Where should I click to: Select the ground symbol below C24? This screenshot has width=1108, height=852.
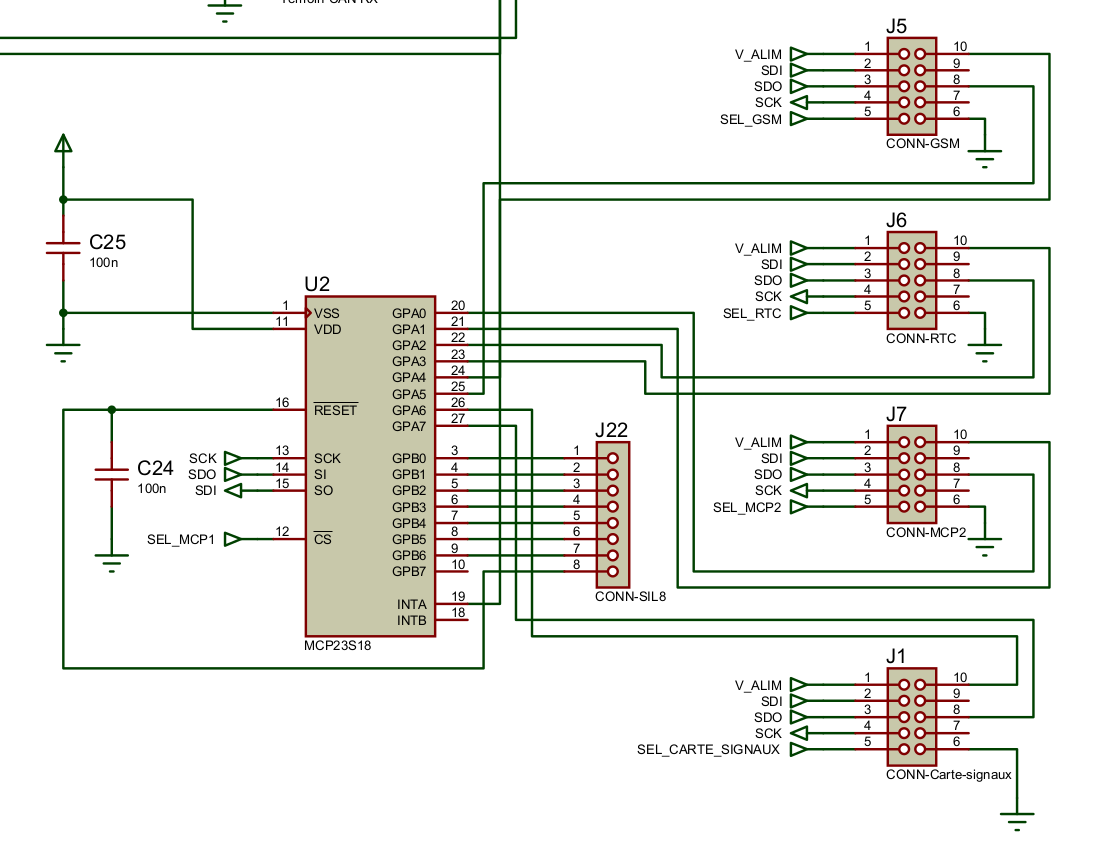pos(111,563)
